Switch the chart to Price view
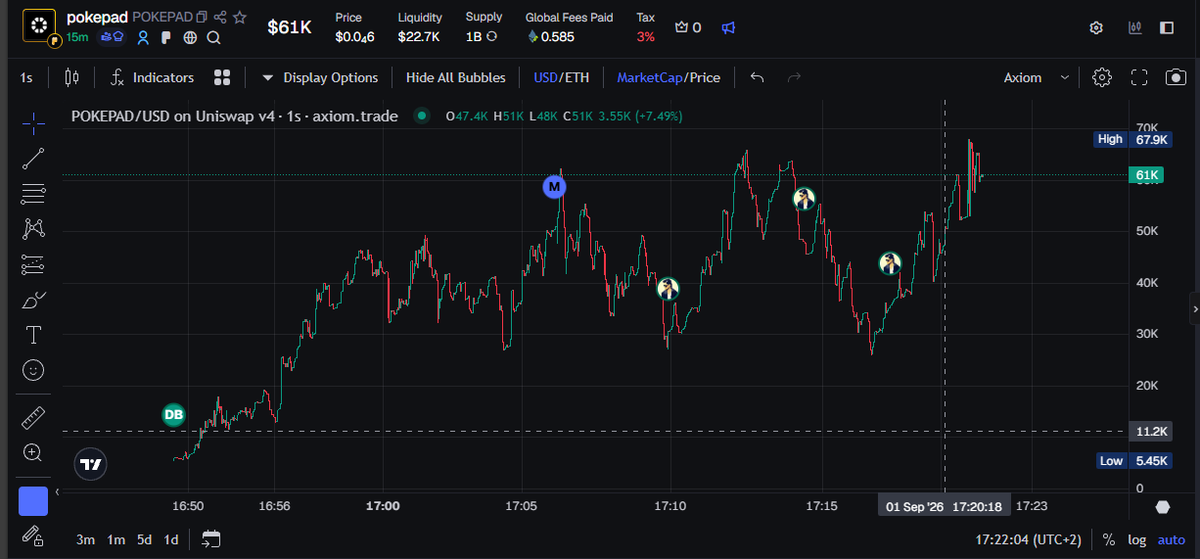Image resolution: width=1200 pixels, height=559 pixels. click(x=704, y=77)
